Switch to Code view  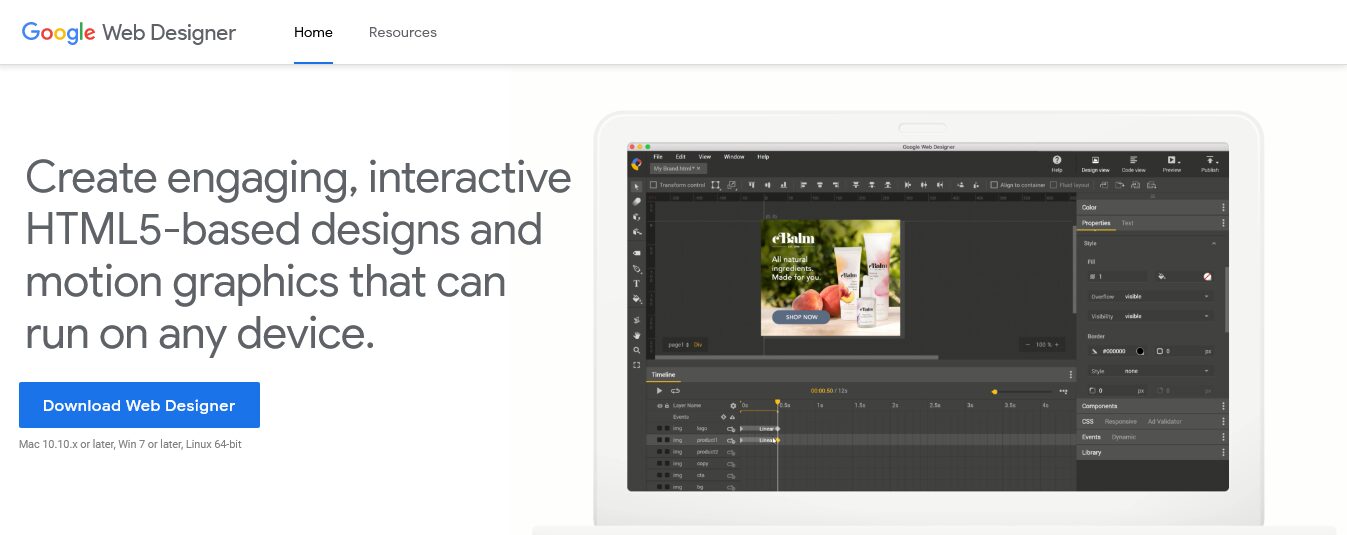1134,163
